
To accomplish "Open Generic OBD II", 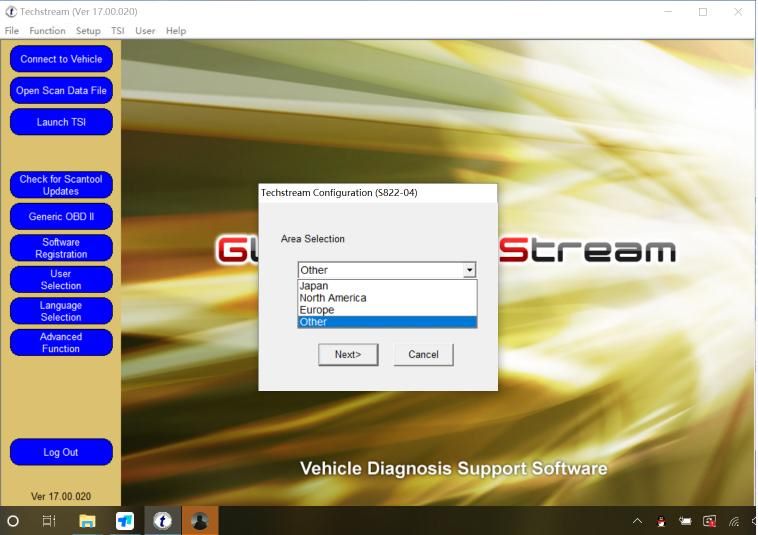I will [x=61, y=217].
